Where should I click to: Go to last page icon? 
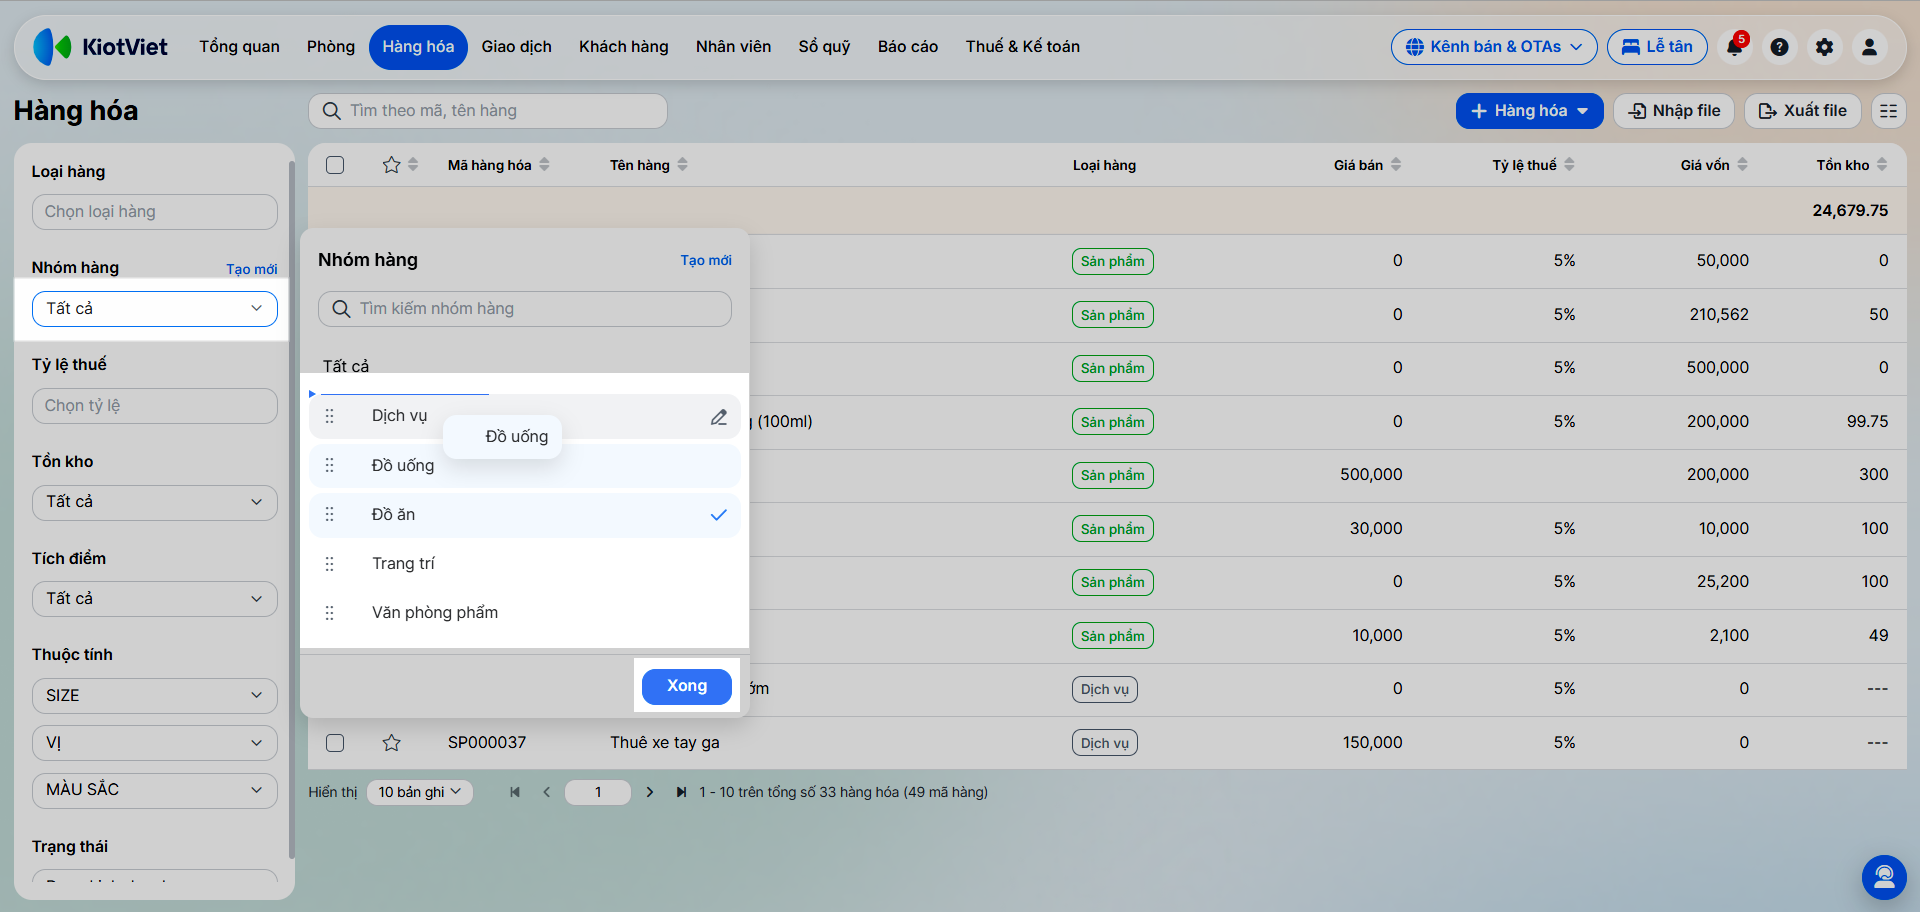tap(681, 792)
